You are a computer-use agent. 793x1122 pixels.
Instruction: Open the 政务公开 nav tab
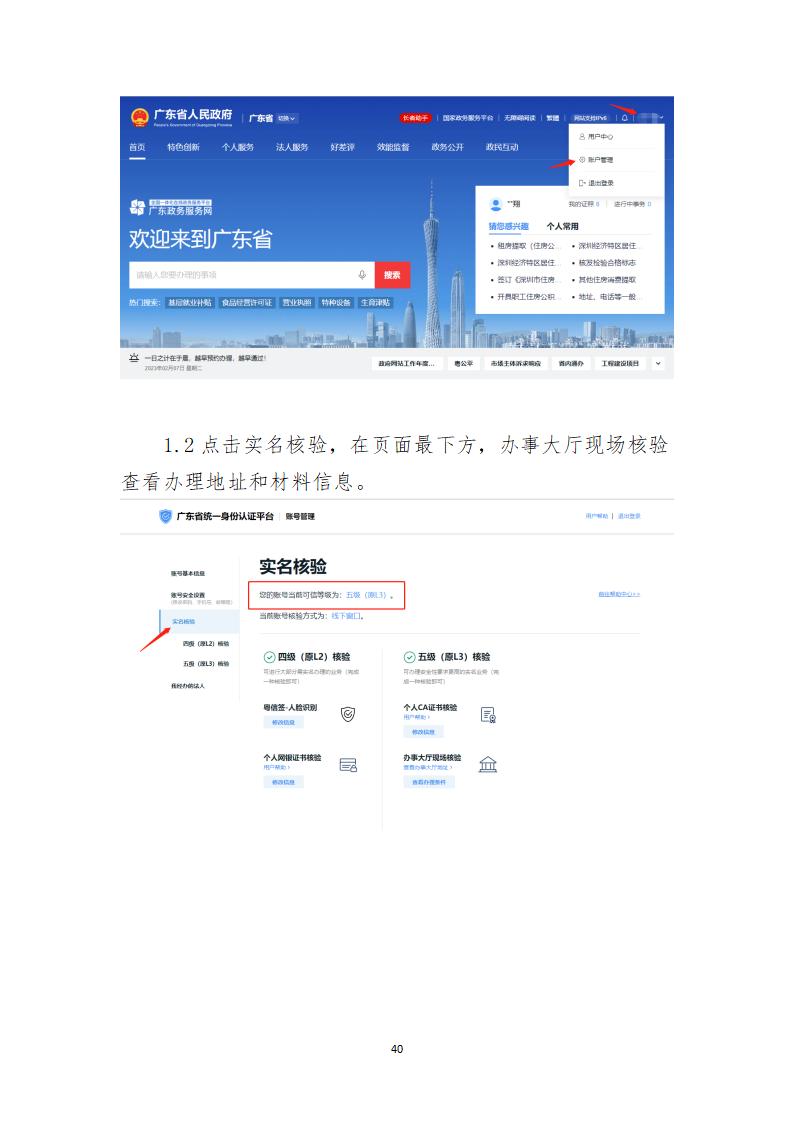tap(447, 147)
